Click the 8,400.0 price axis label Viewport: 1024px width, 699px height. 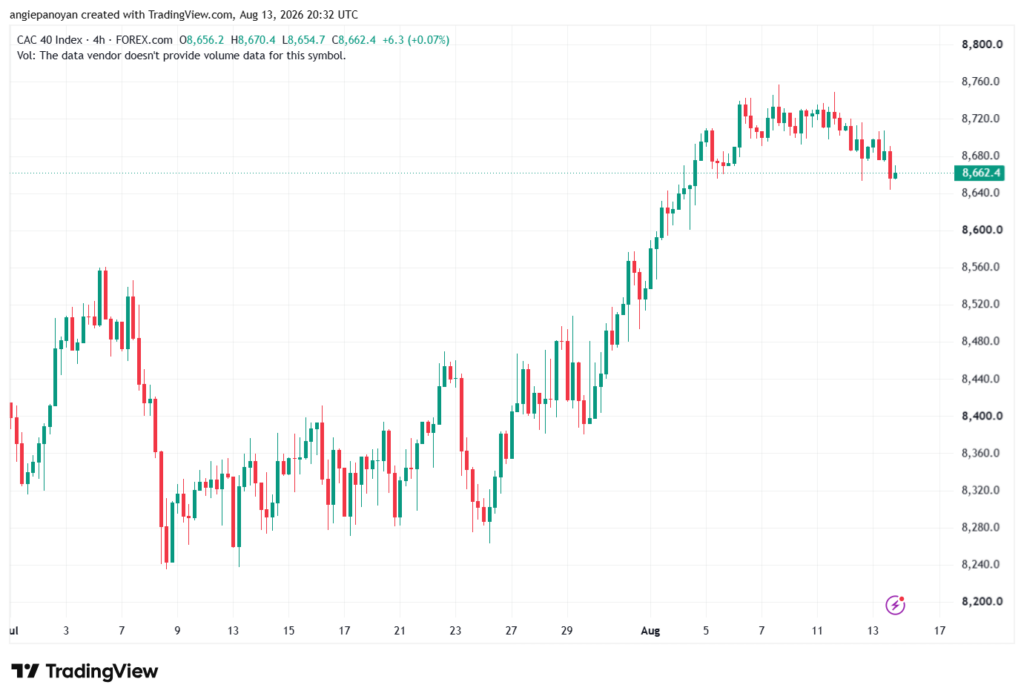[982, 416]
